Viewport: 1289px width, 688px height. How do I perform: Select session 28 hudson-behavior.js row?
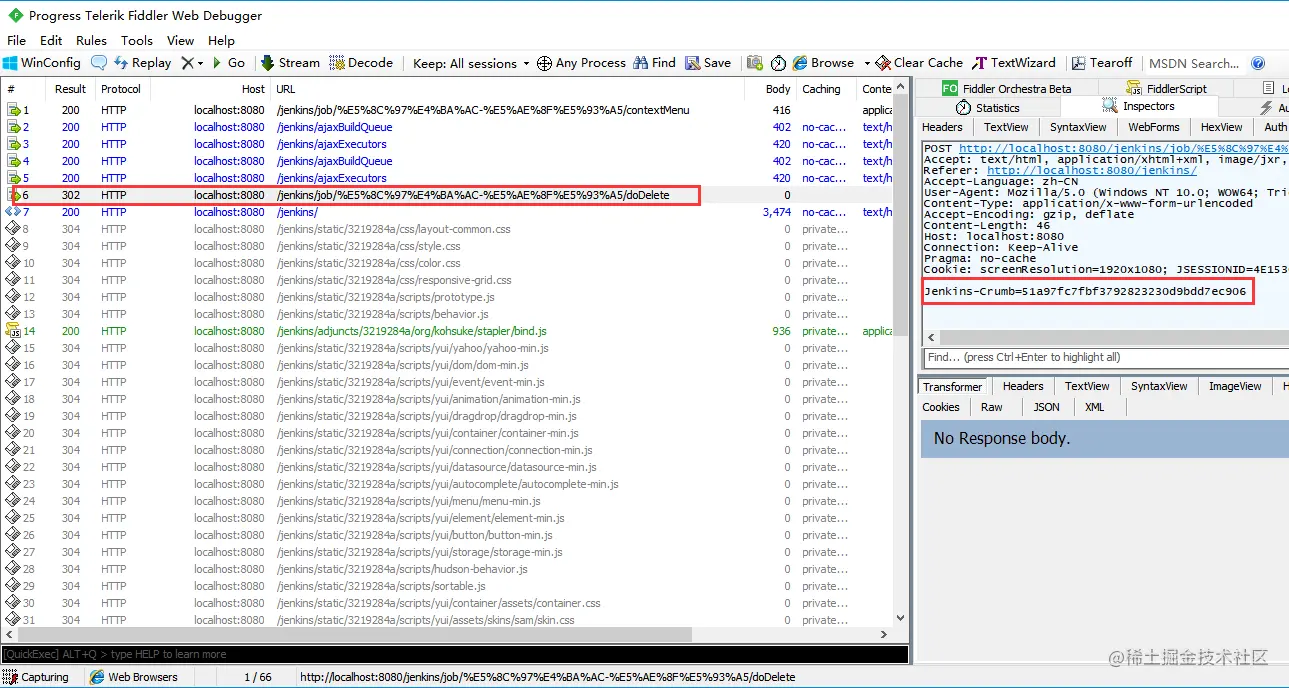(x=446, y=569)
